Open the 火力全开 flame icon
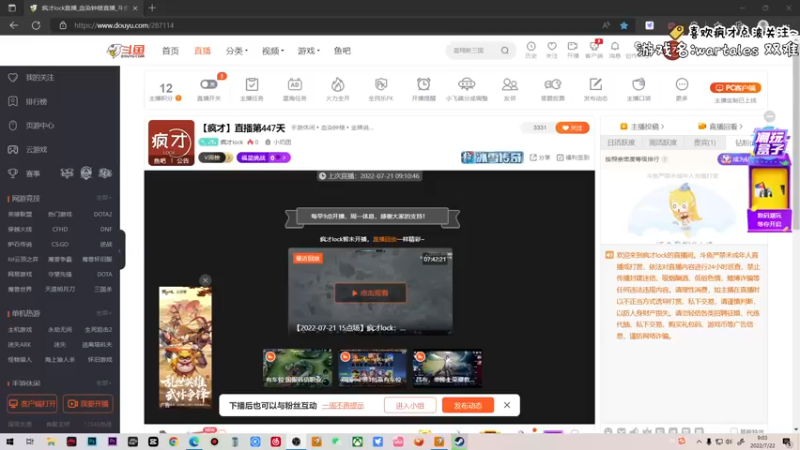Viewport: 800px width, 450px height. click(337, 84)
